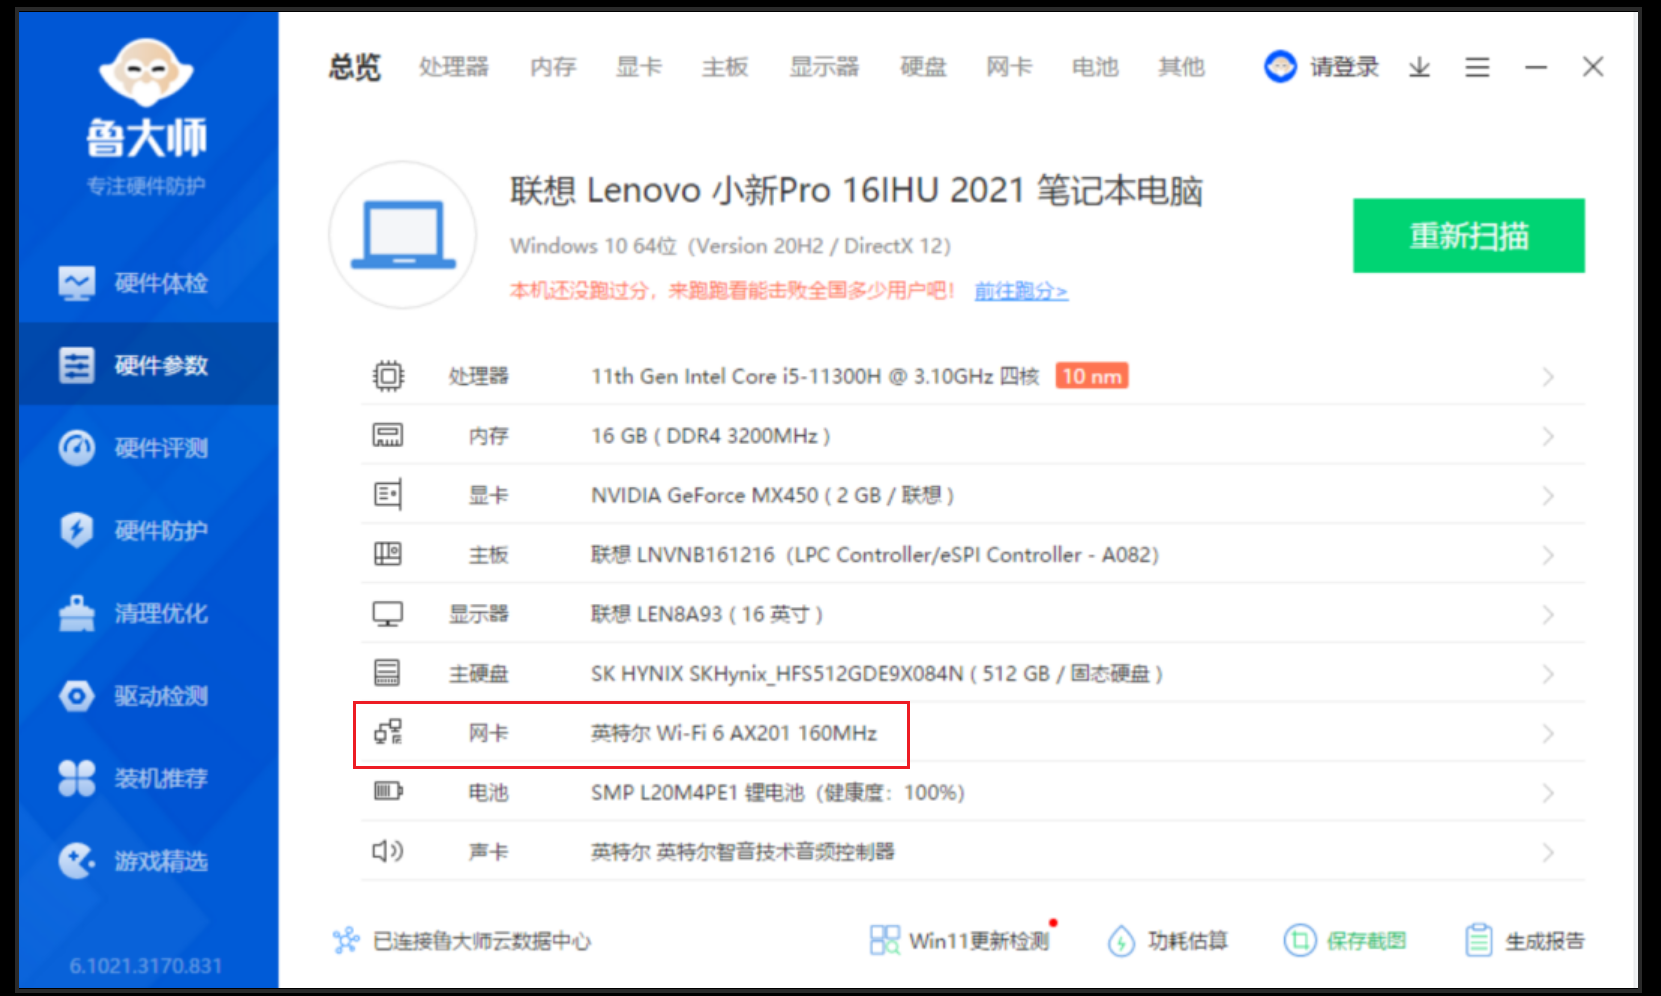Expand the 内存 row chevron
1661x996 pixels.
pyautogui.click(x=1548, y=436)
